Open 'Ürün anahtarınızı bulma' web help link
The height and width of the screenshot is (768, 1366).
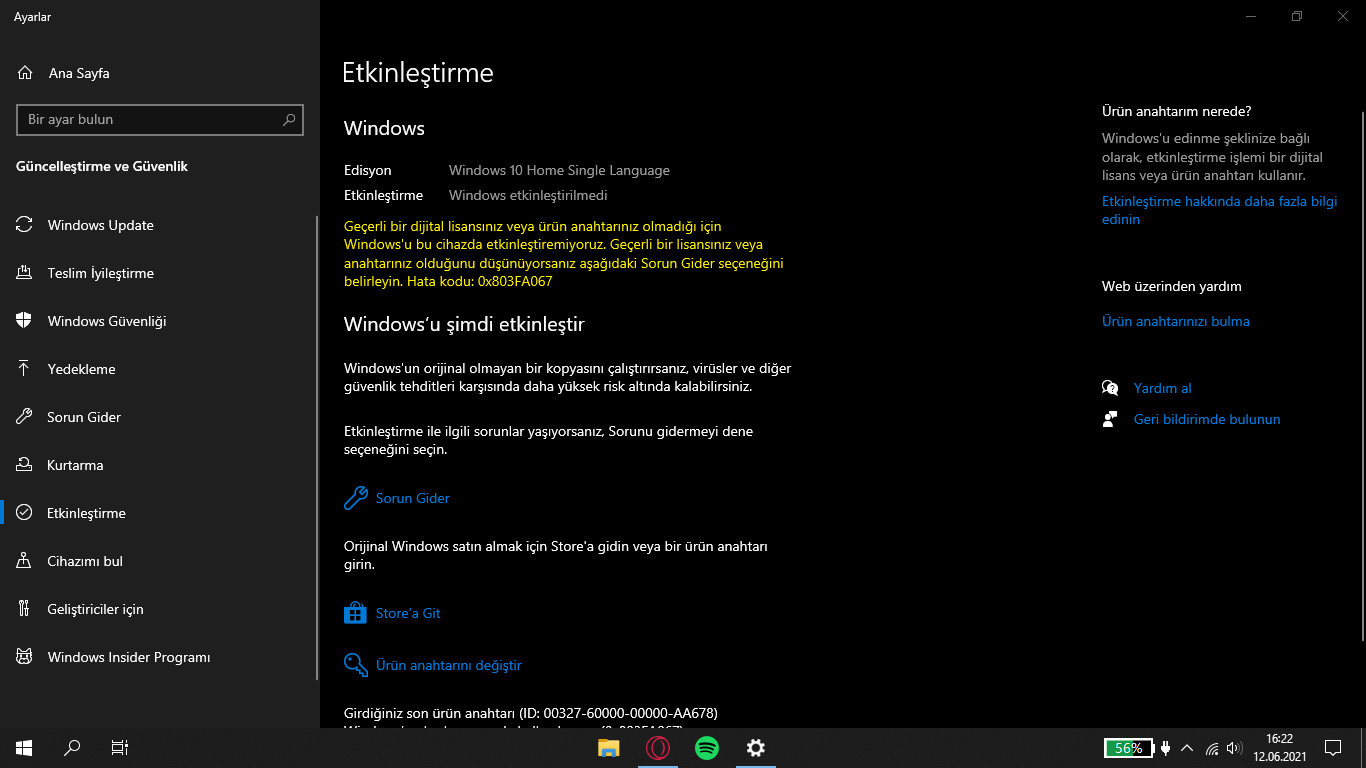[1176, 321]
